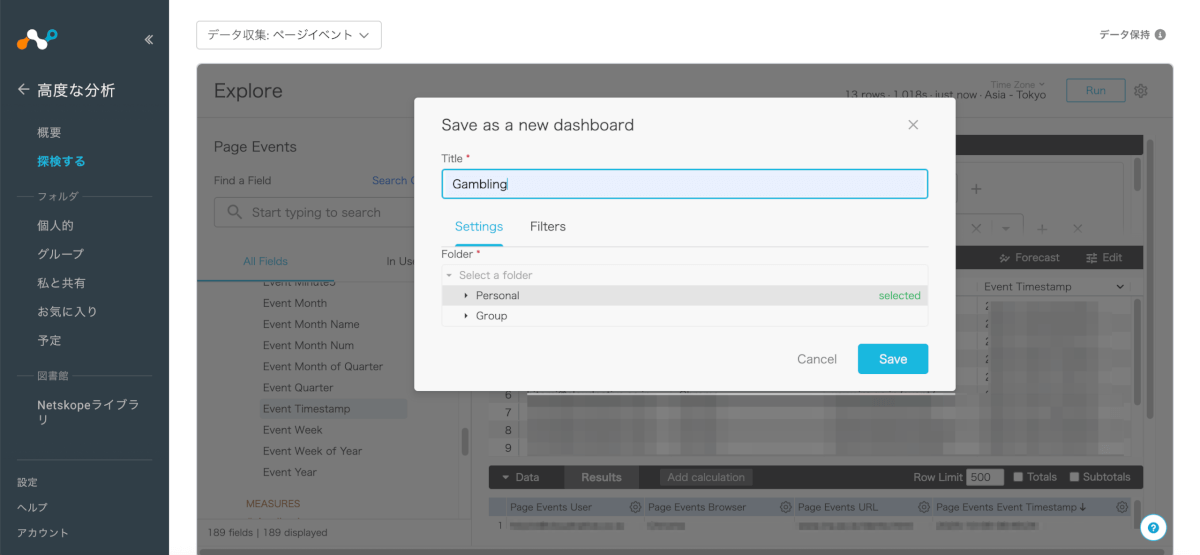
Task: Enable the Subtotals checkbox
Action: point(1074,477)
